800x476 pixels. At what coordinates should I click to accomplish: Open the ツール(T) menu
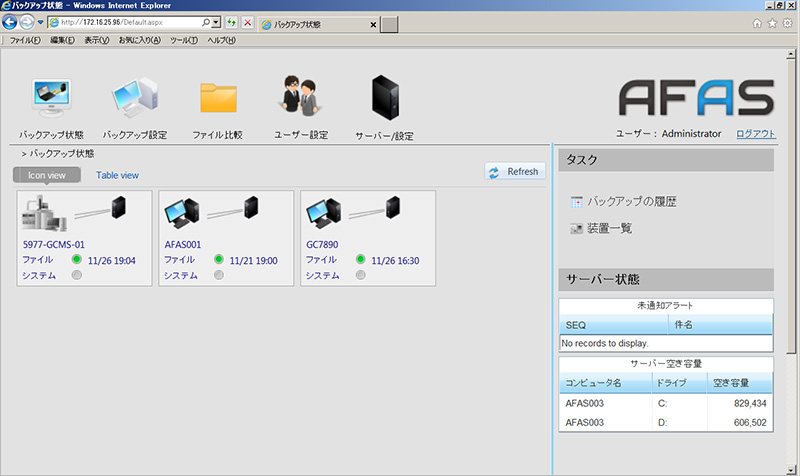[184, 40]
